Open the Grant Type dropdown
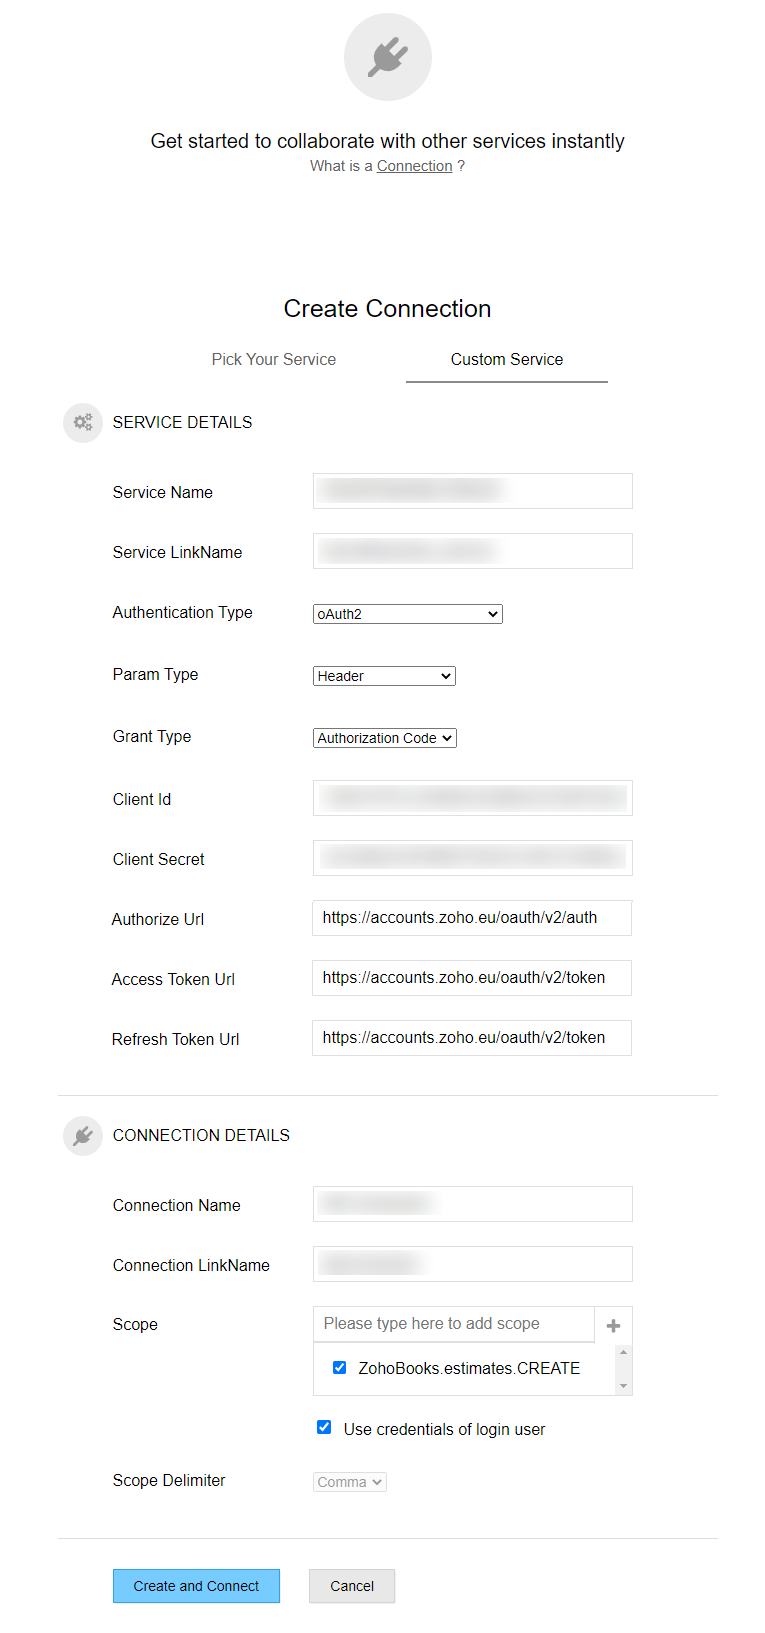This screenshot has height=1633, width=765. 385,738
